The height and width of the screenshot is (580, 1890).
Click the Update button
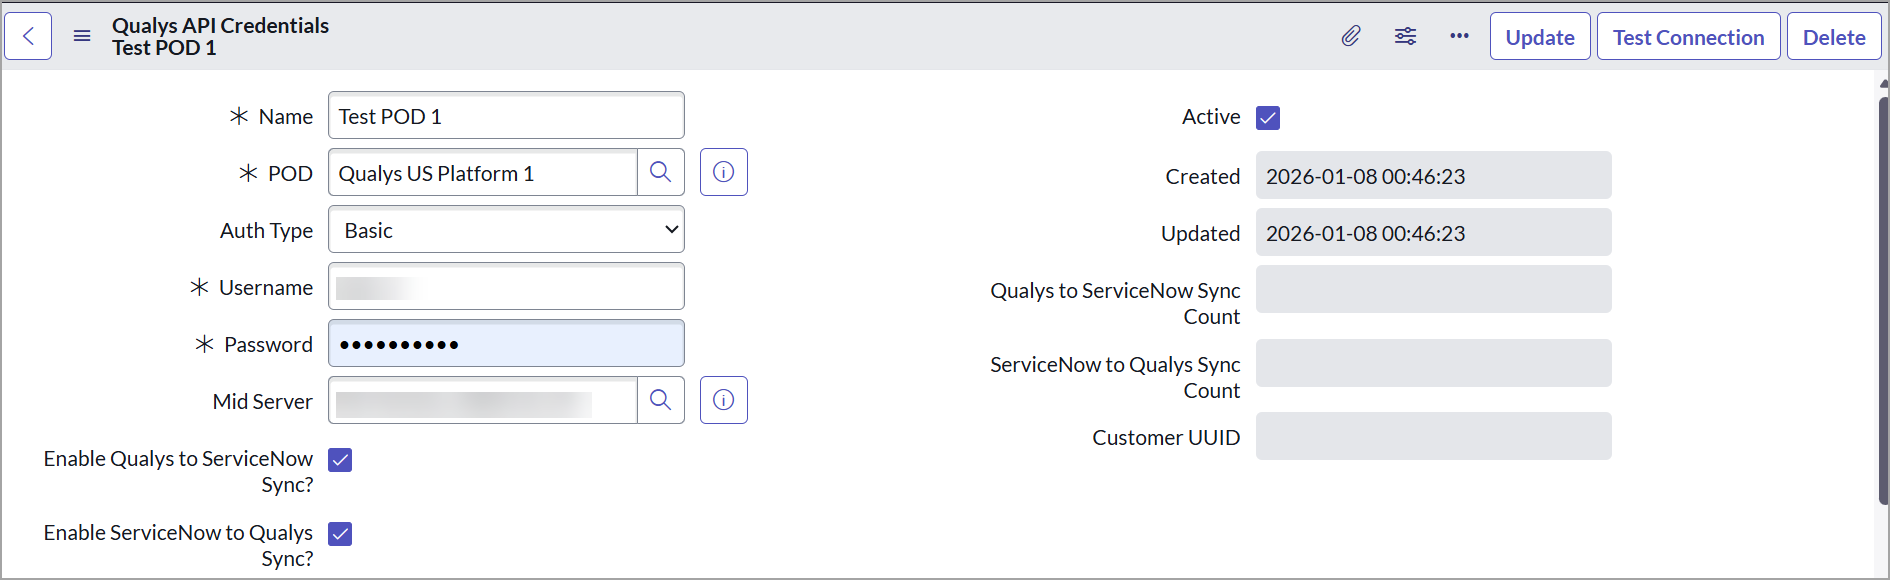pyautogui.click(x=1540, y=37)
